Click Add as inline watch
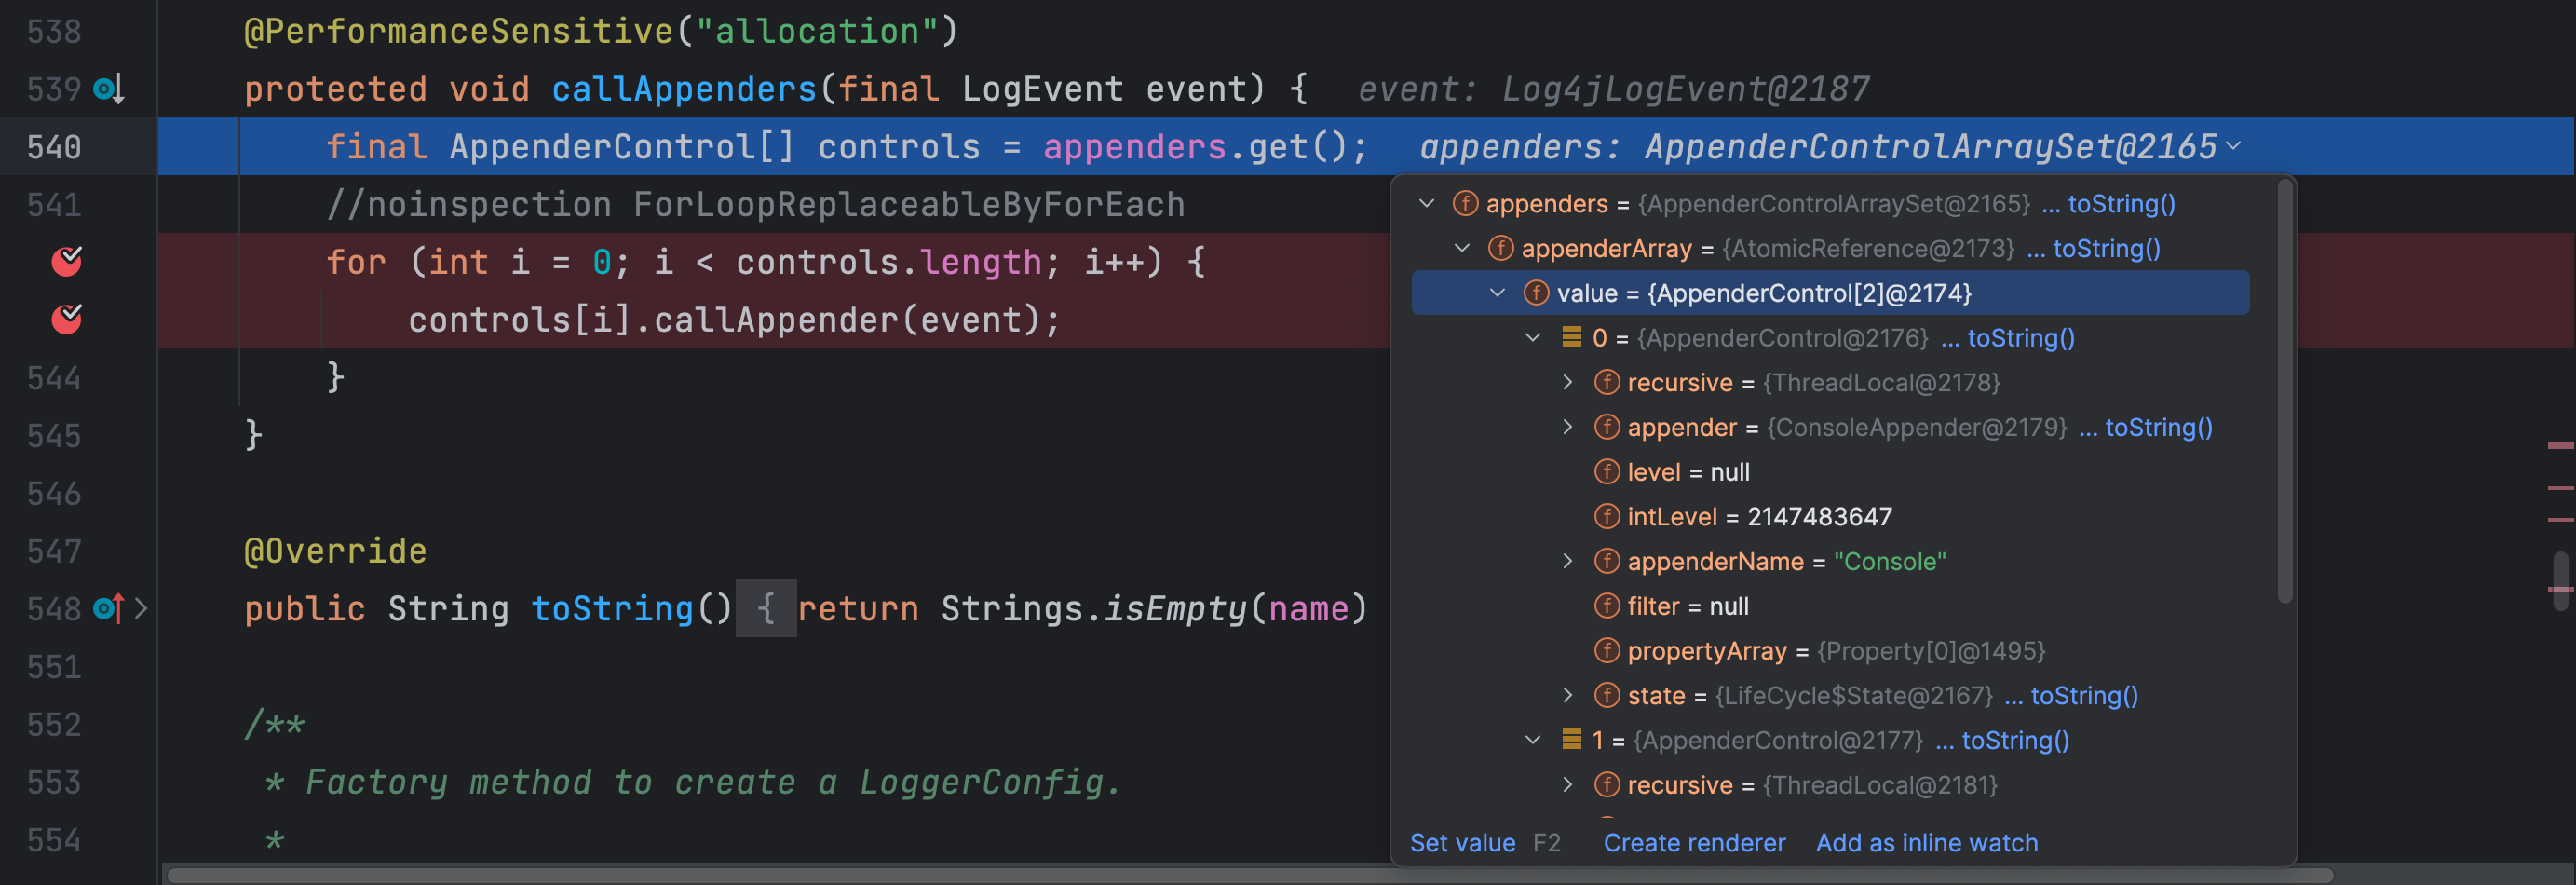 point(1926,843)
